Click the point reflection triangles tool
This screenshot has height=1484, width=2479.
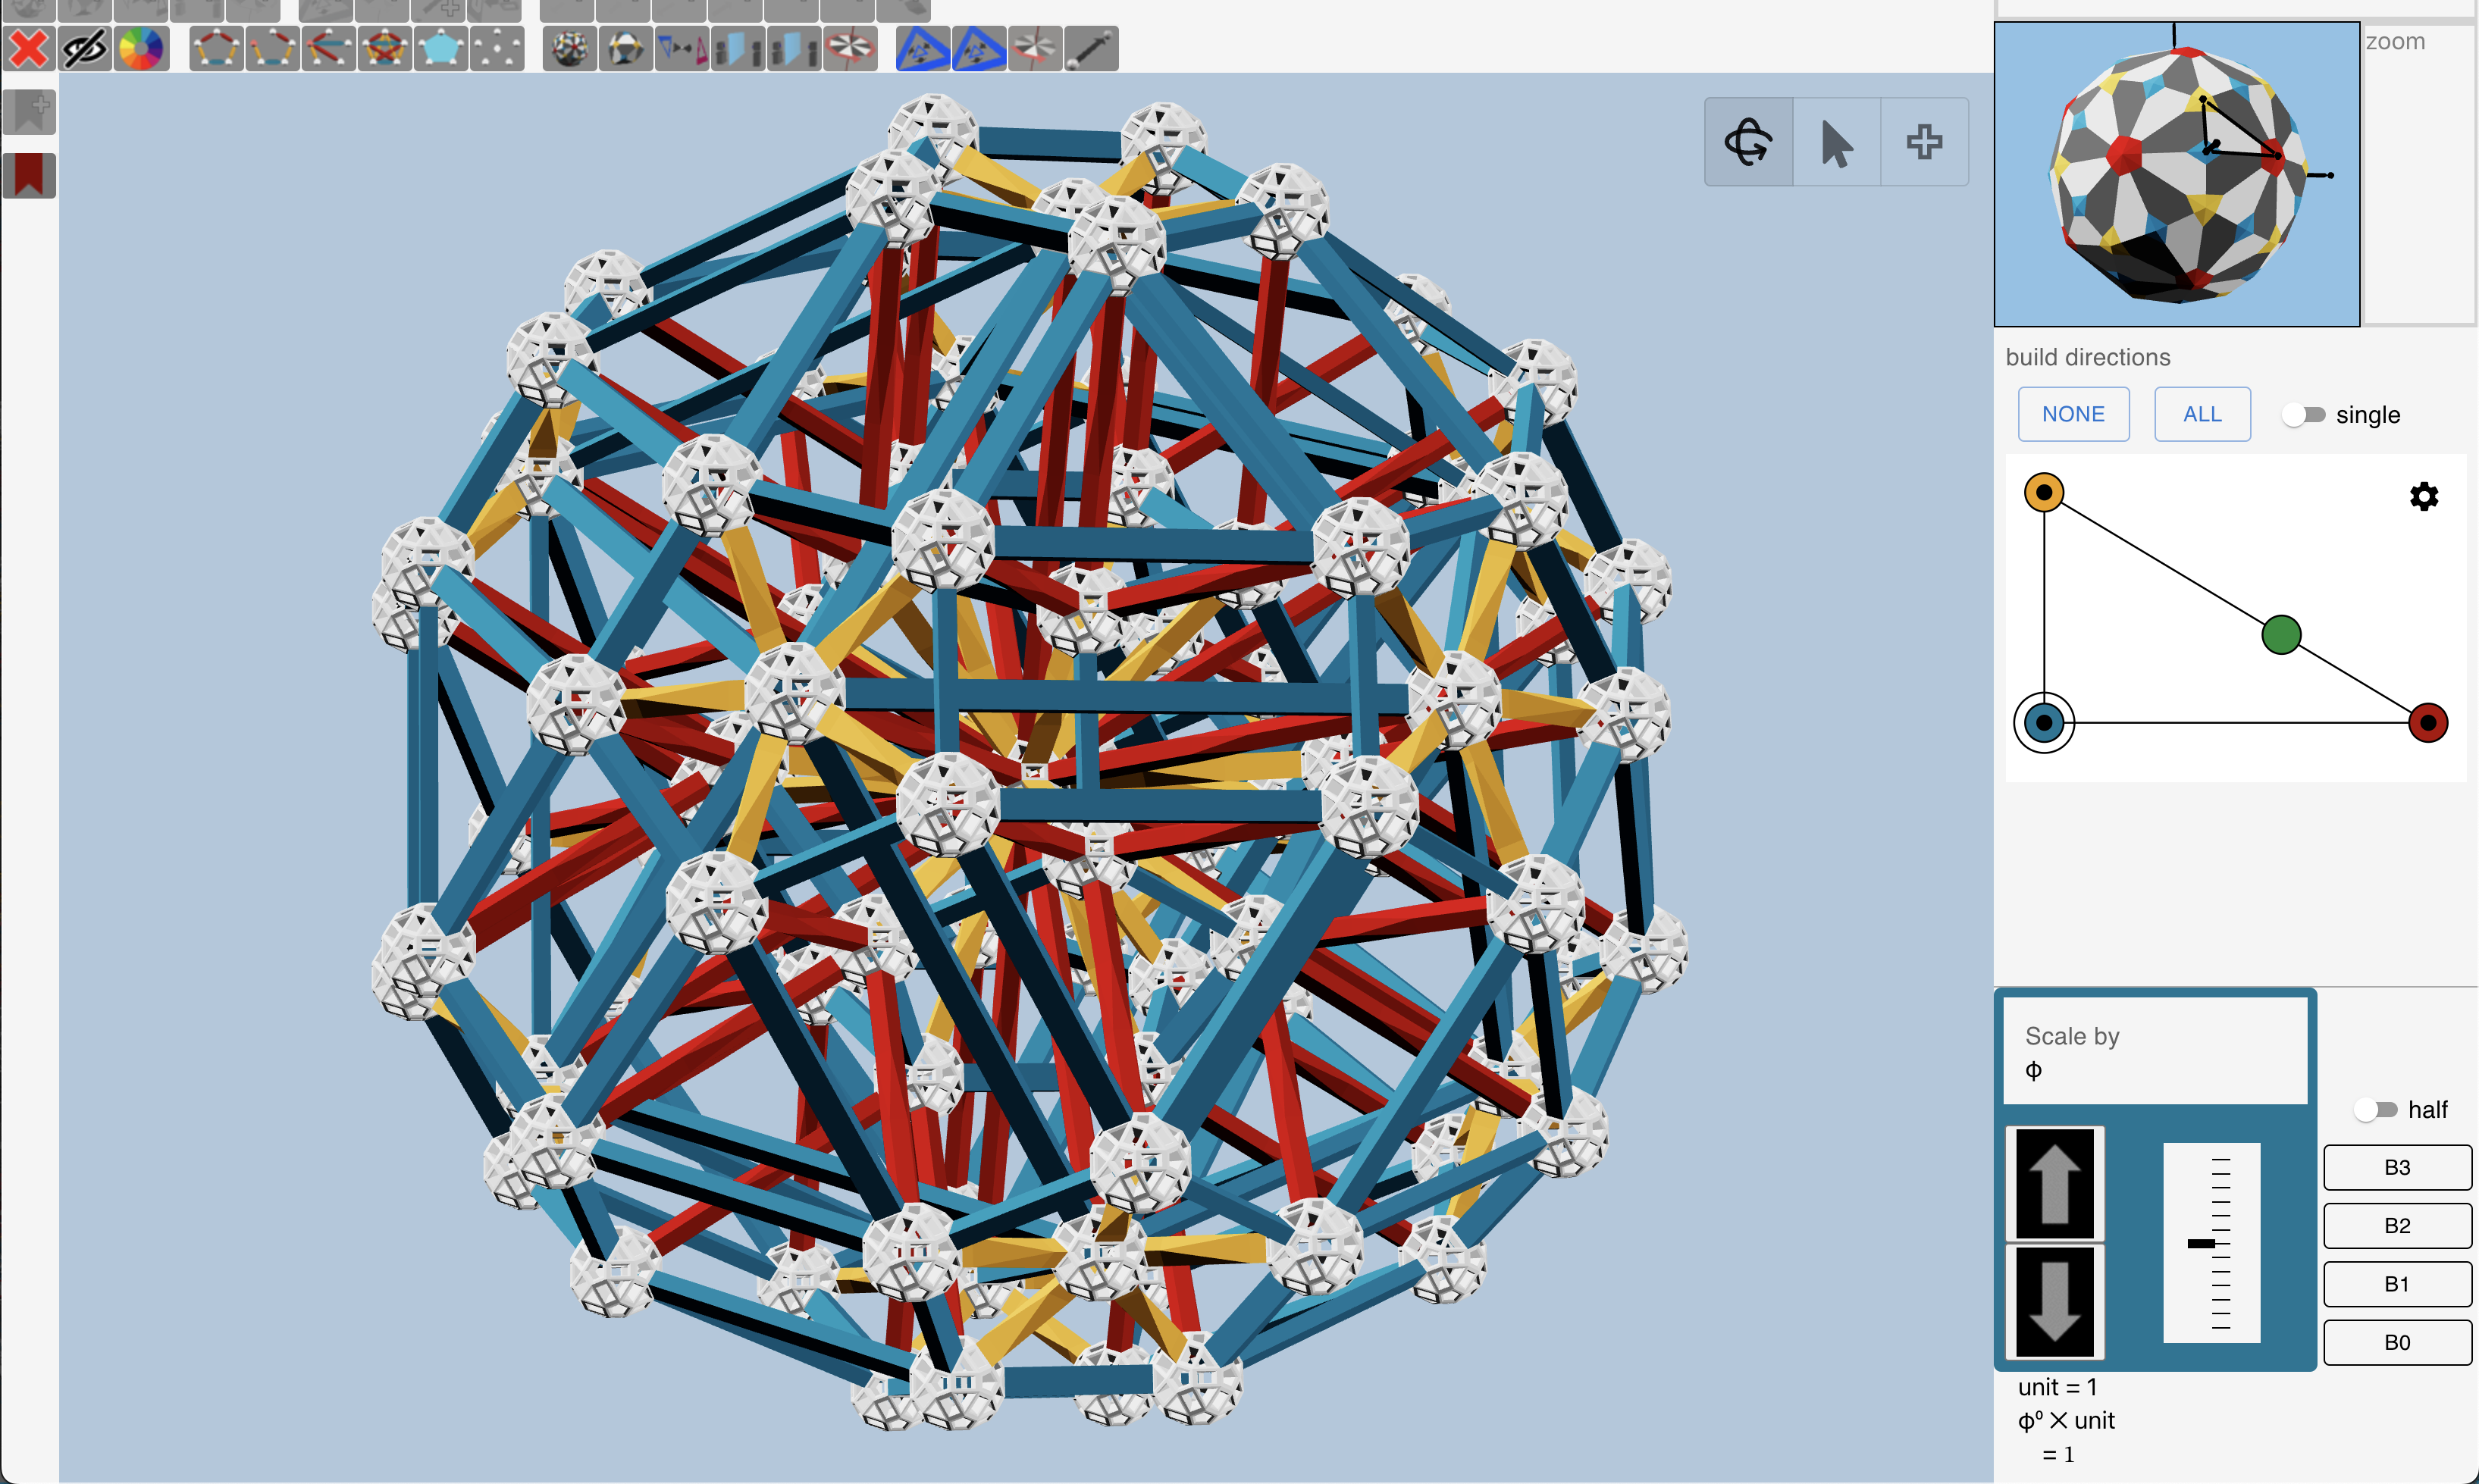tap(682, 48)
